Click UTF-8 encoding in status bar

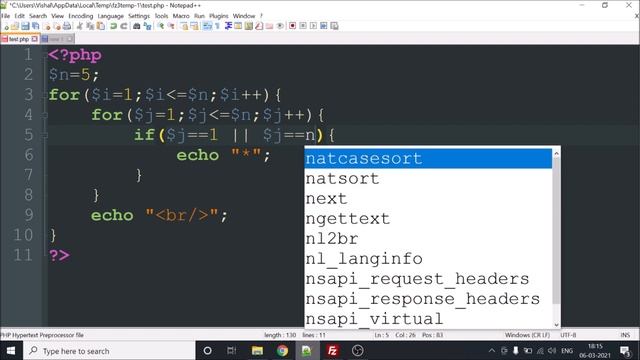pos(568,335)
